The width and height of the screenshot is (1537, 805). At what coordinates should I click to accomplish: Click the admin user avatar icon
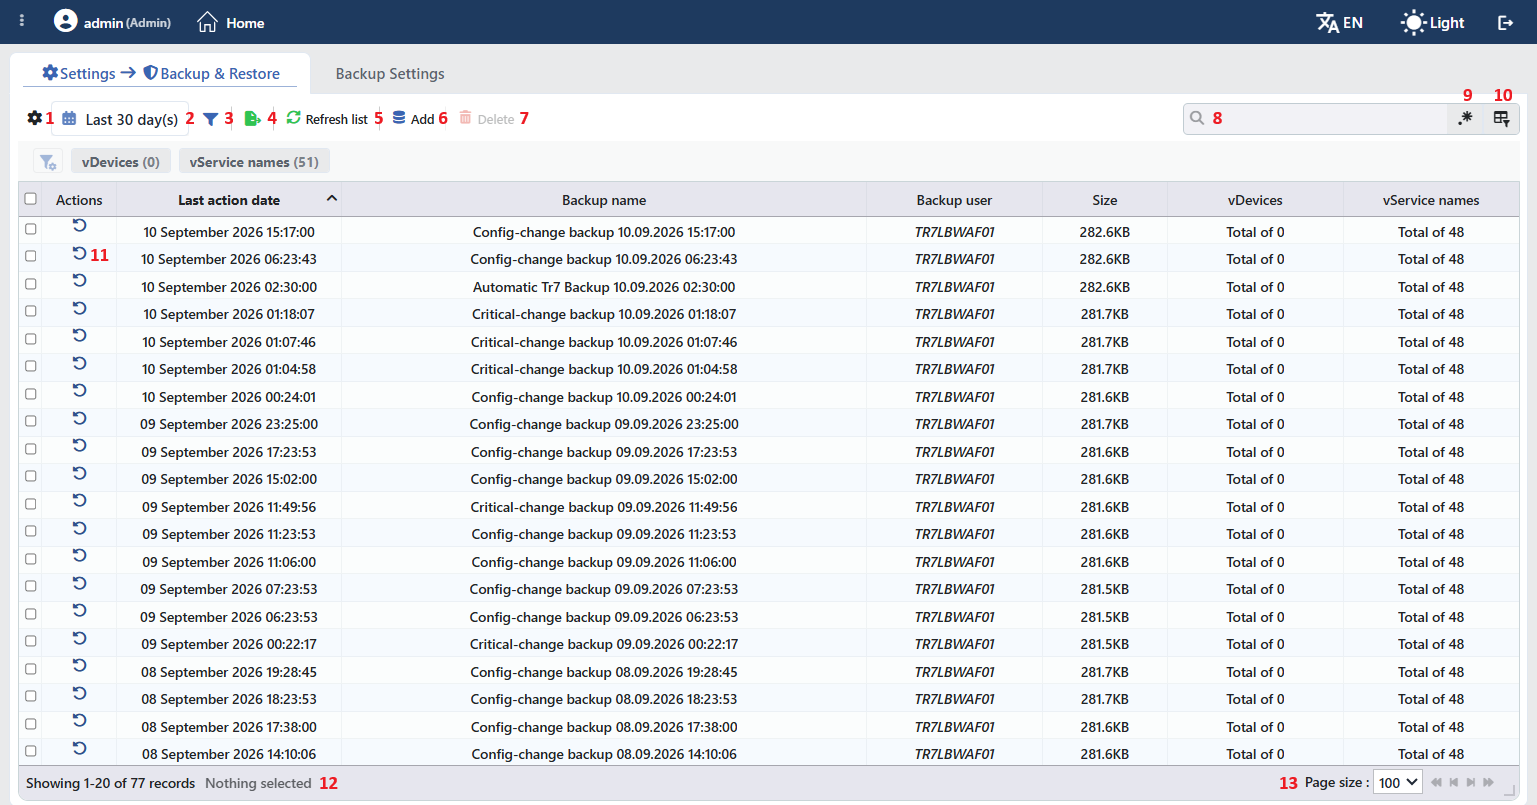65,21
